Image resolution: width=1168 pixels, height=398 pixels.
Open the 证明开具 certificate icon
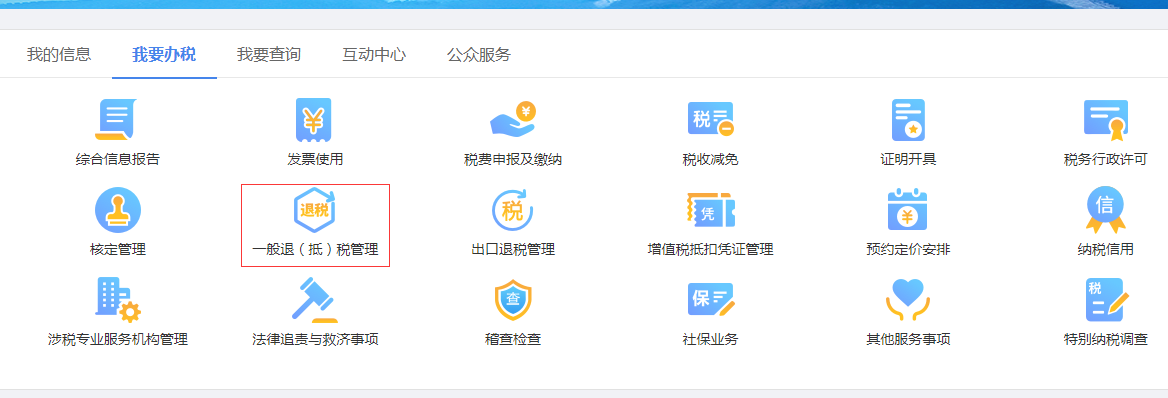click(x=908, y=119)
